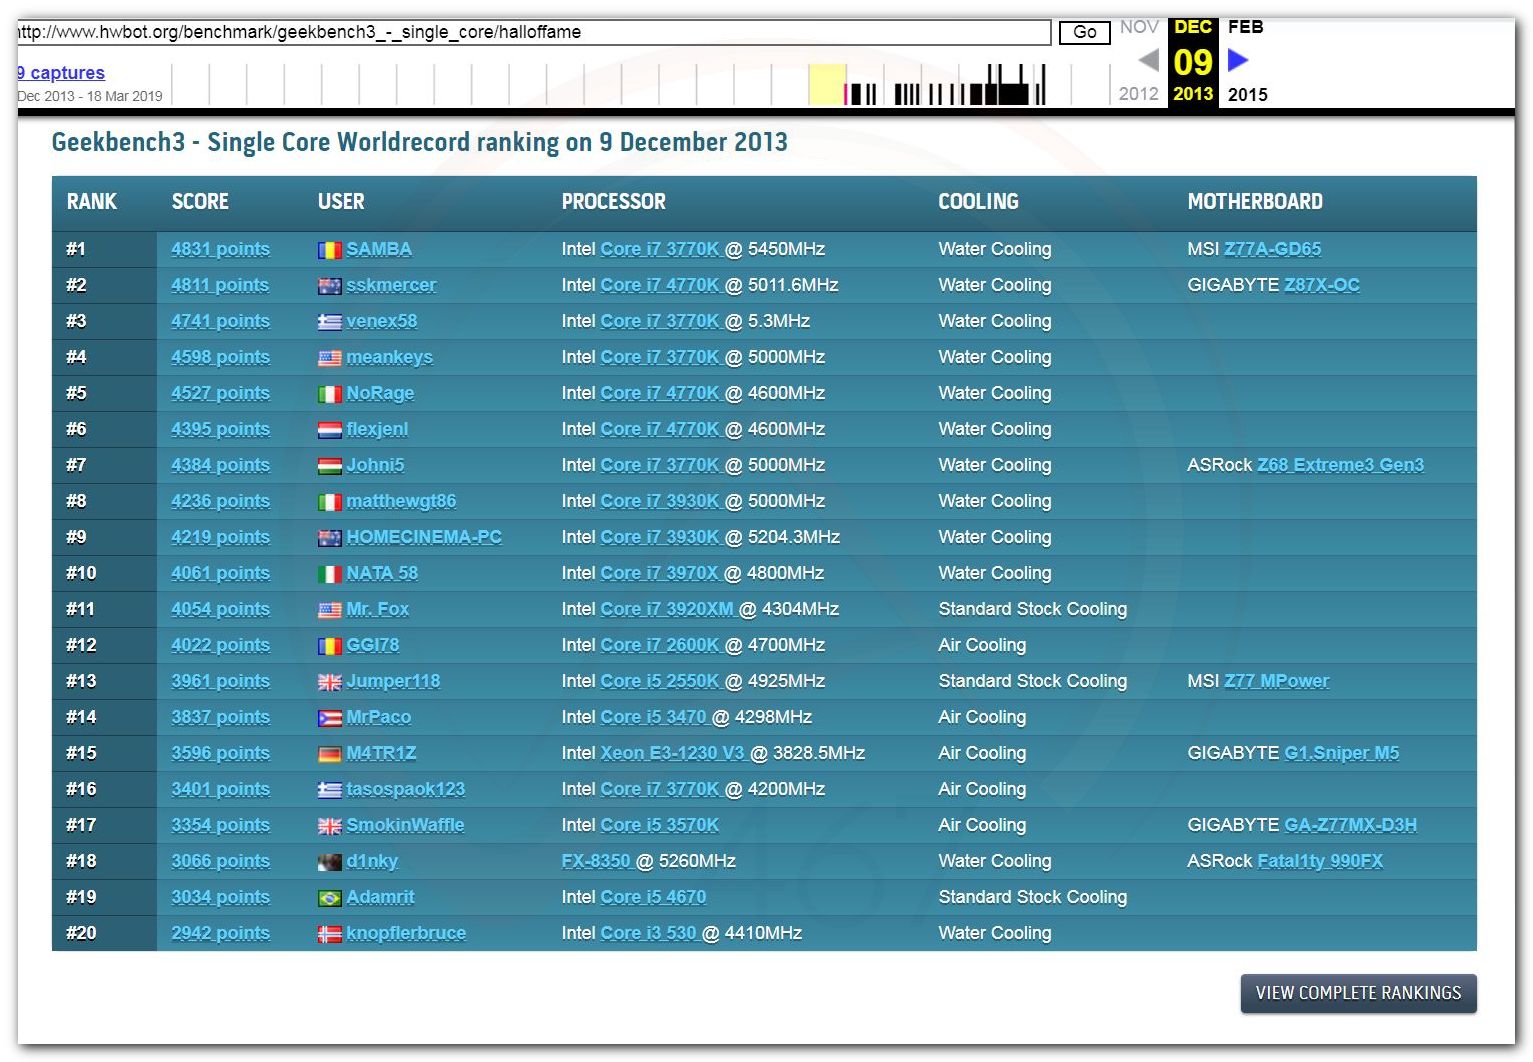Viewport: 1533px width, 1062px height.
Task: Open Z68 Extreme3 Gen3 motherboard link
Action: pos(1340,465)
